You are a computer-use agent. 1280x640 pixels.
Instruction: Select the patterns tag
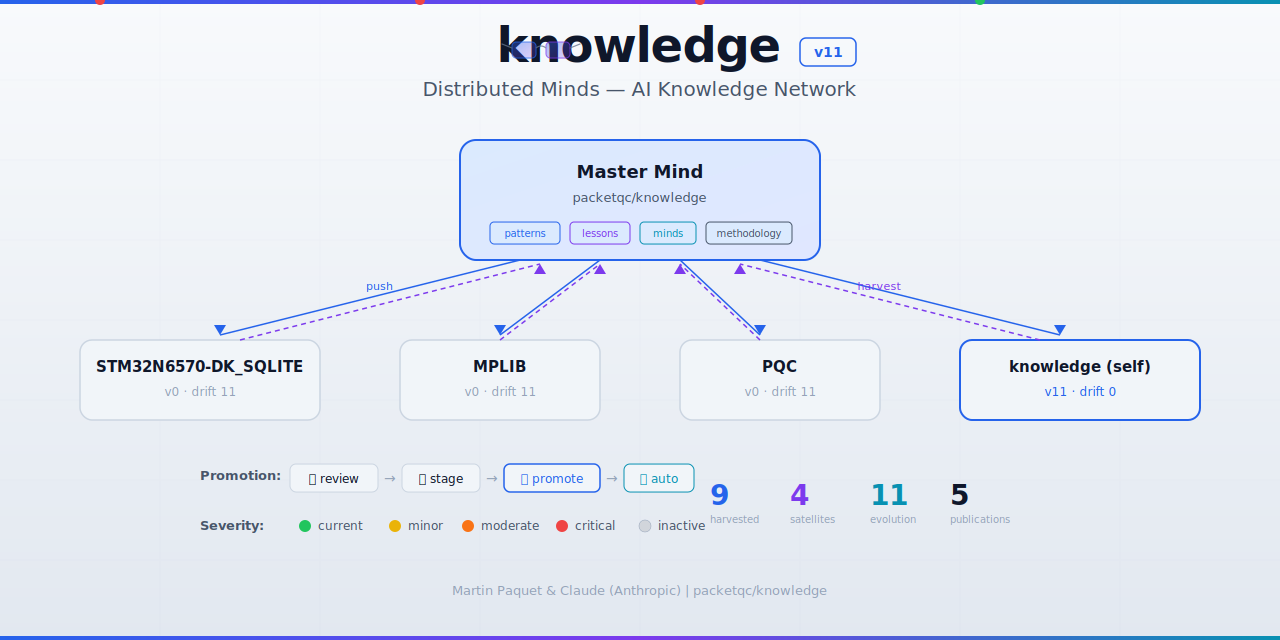pyautogui.click(x=525, y=233)
